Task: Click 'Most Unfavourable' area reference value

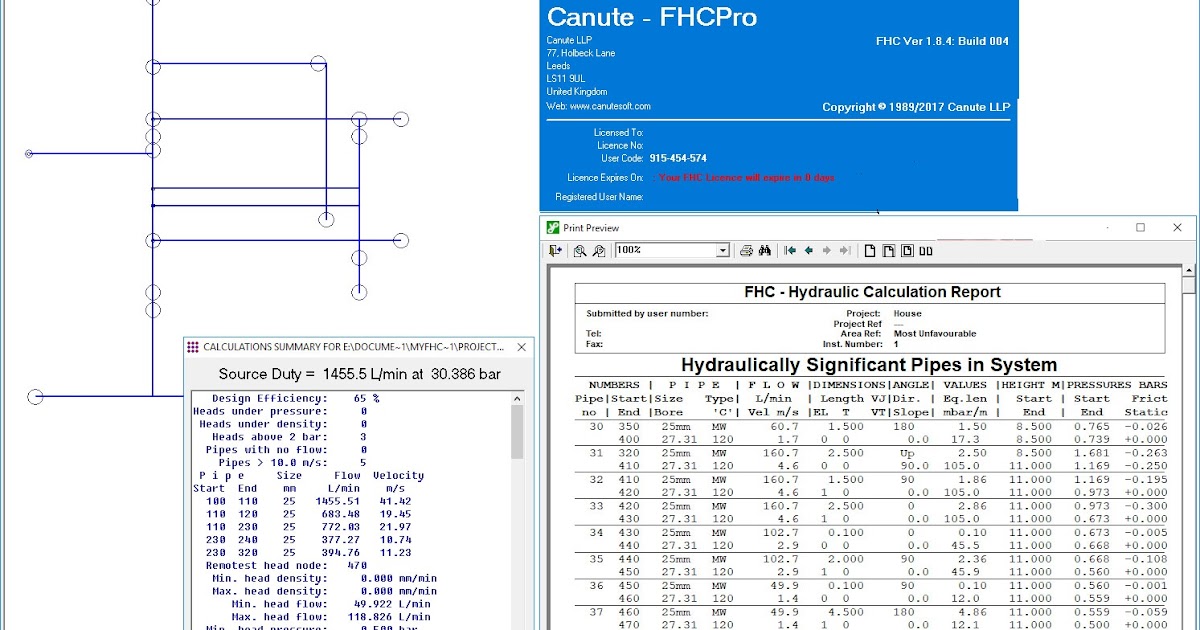Action: [935, 334]
